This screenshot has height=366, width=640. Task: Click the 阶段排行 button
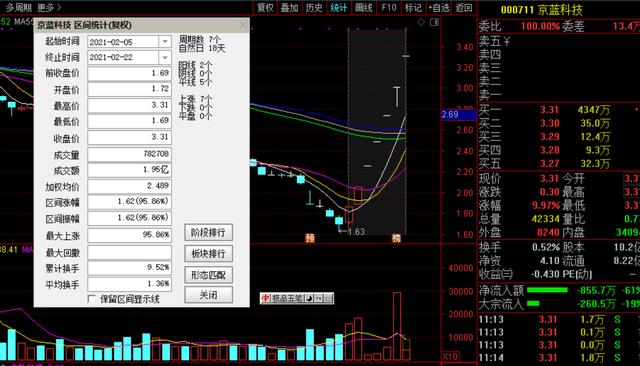tap(209, 233)
